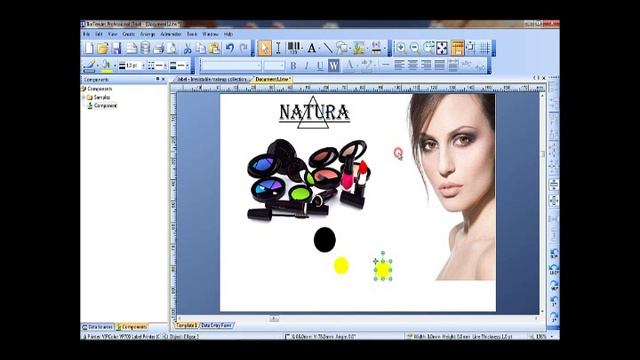Open the Arrange menu

tap(147, 34)
